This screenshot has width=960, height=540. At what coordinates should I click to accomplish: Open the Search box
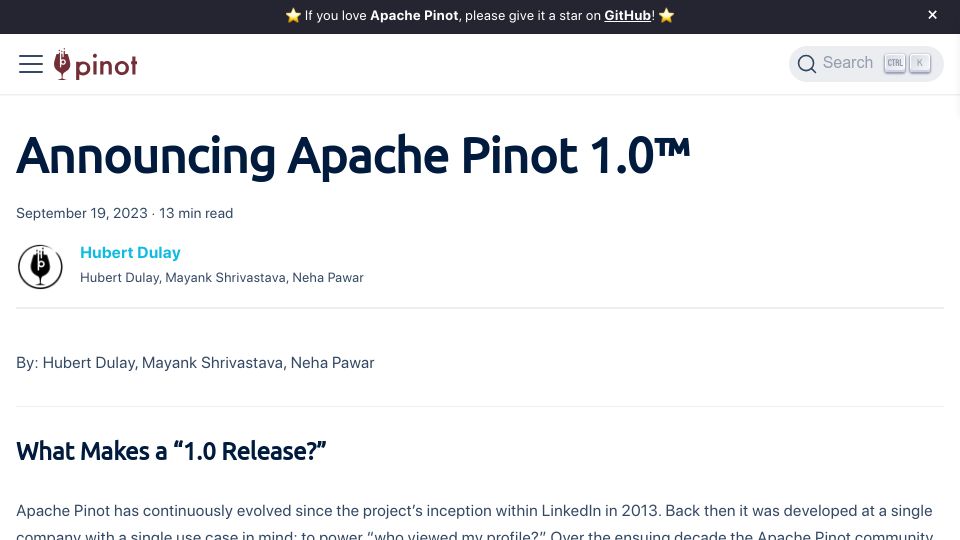pyautogui.click(x=866, y=63)
